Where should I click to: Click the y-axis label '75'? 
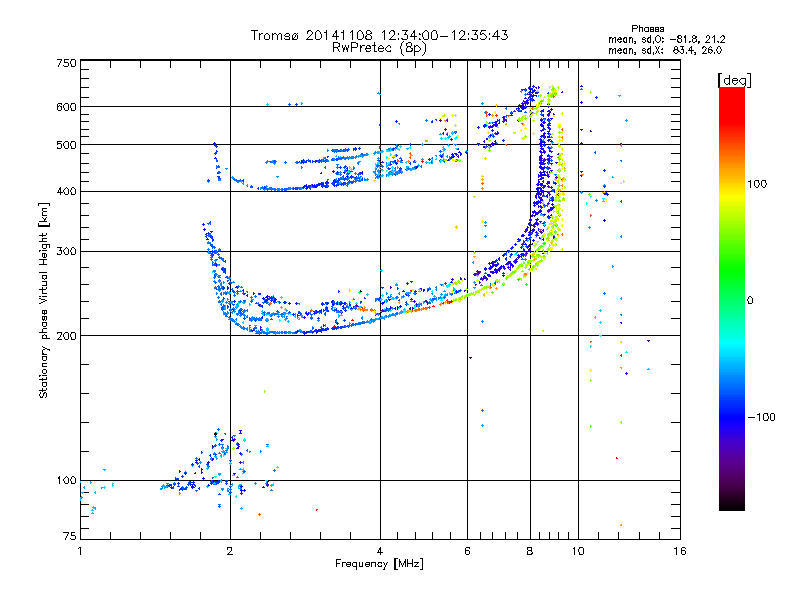pos(70,536)
